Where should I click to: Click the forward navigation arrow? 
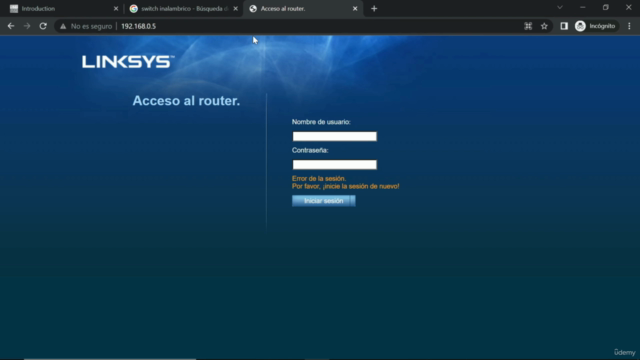pos(27,26)
